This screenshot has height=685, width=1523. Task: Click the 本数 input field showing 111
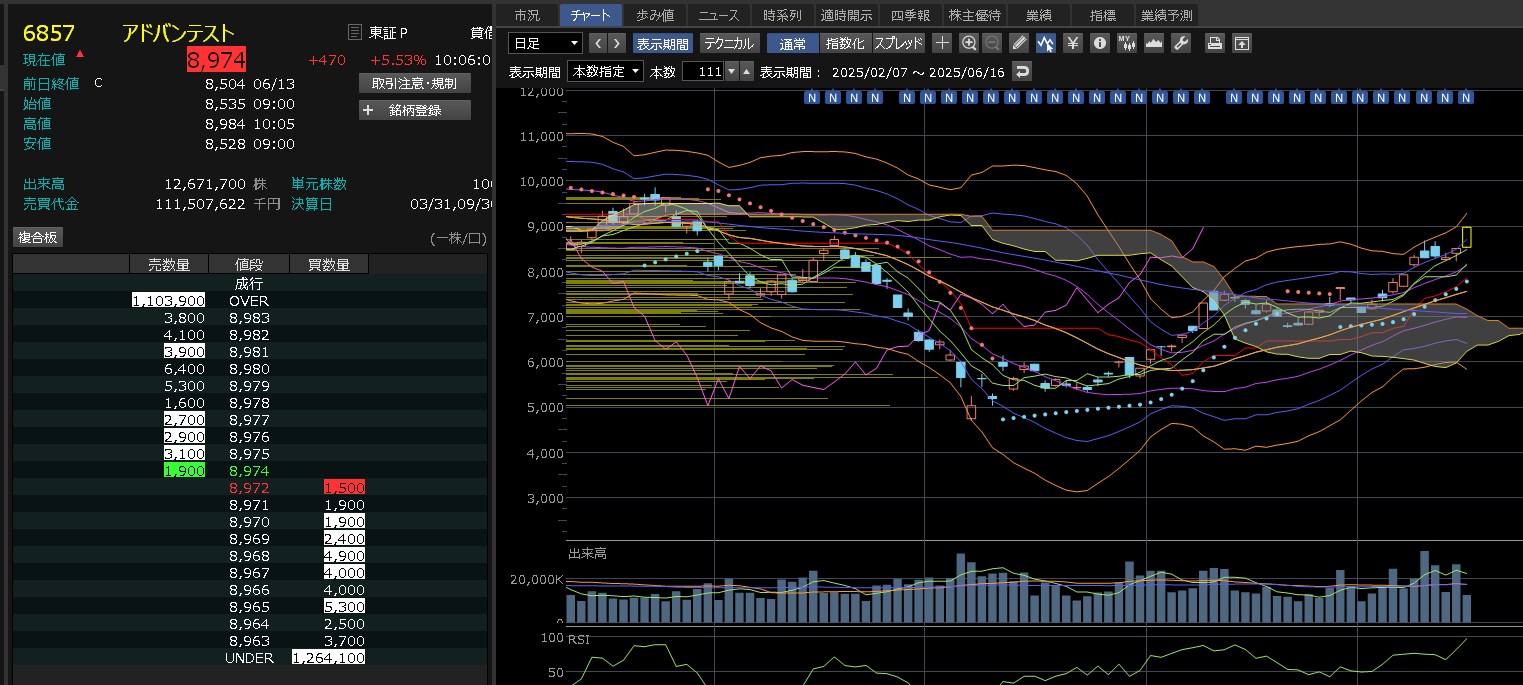[702, 72]
